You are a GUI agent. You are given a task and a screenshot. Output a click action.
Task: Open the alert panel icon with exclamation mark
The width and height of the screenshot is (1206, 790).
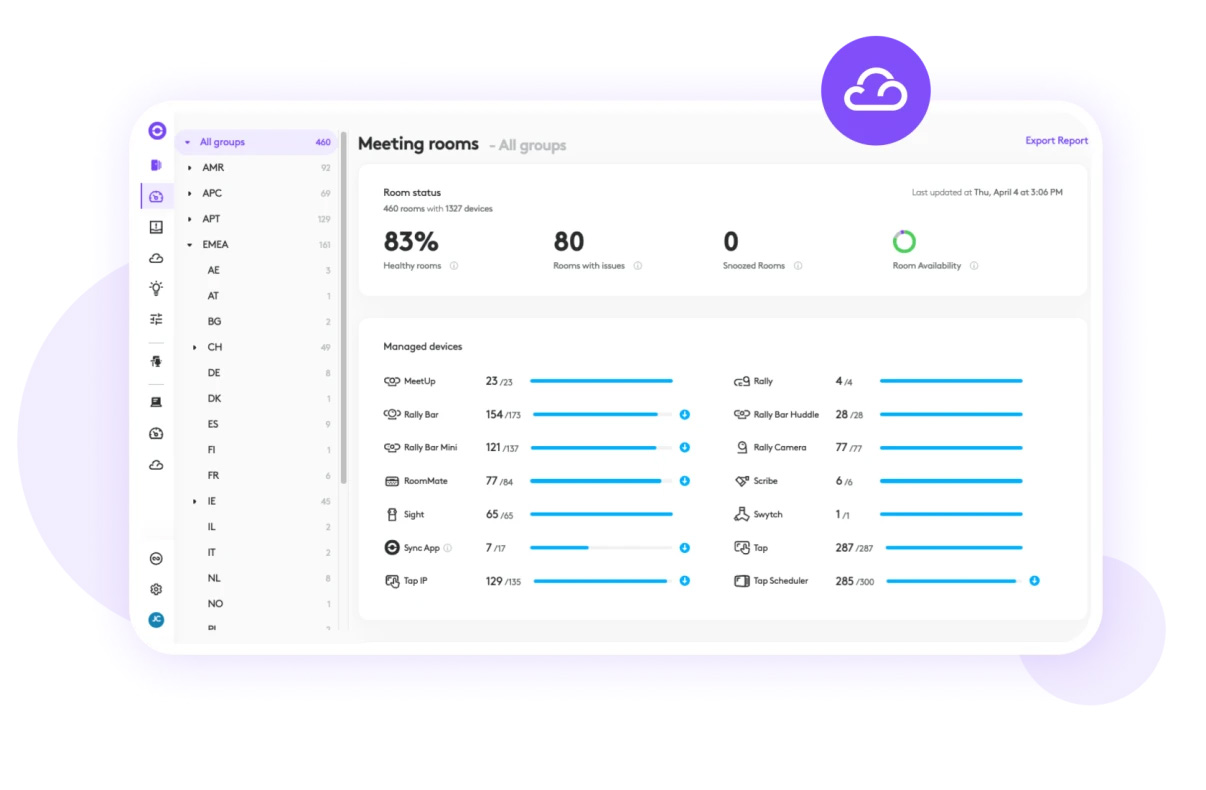pyautogui.click(x=156, y=227)
